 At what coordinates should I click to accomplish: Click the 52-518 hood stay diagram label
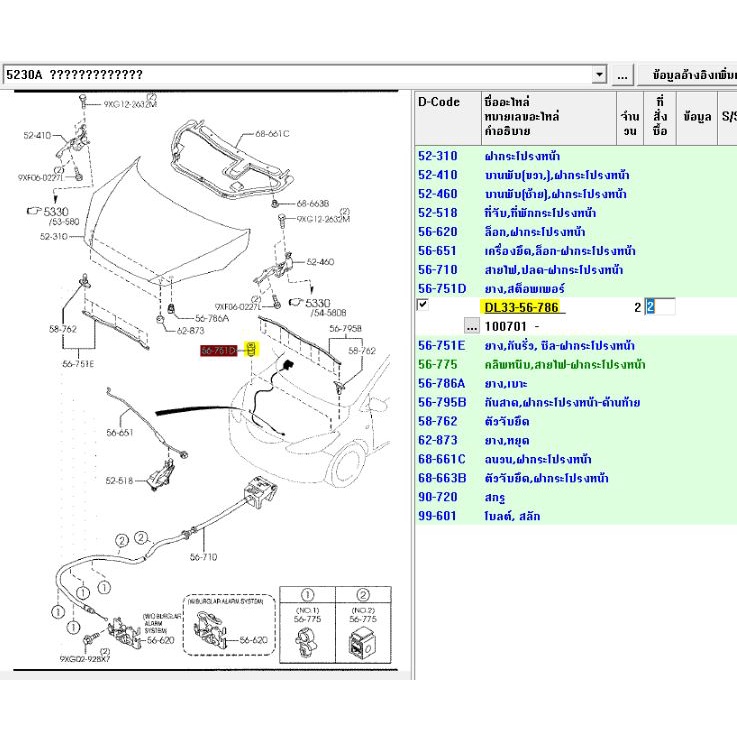click(x=118, y=482)
